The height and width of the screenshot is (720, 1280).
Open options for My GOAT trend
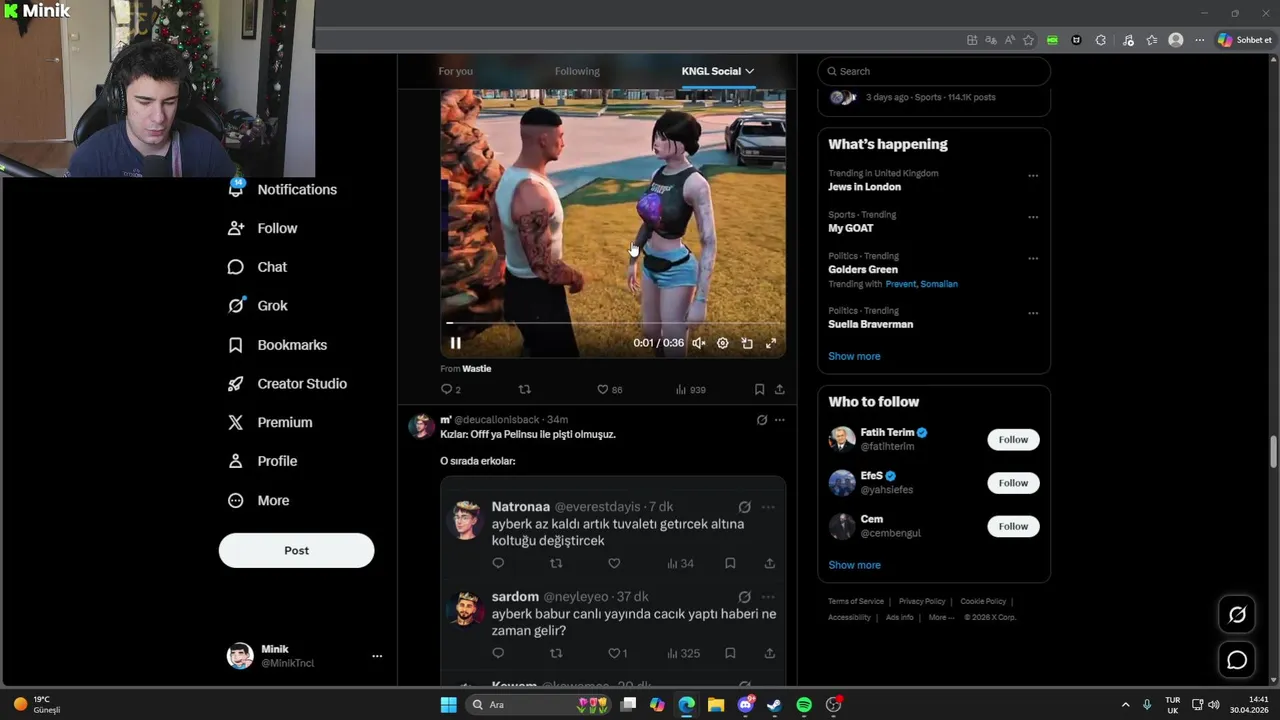pyautogui.click(x=1033, y=217)
